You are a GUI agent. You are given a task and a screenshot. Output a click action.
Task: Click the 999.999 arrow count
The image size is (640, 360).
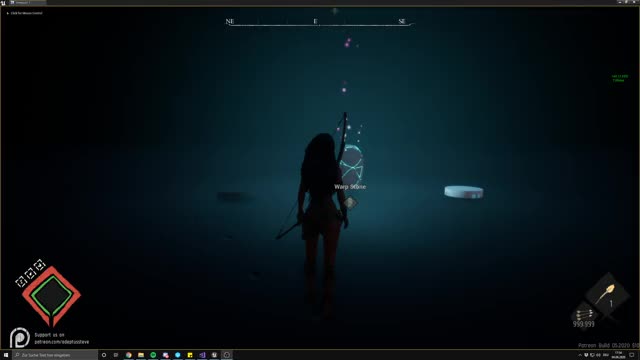pyautogui.click(x=584, y=324)
